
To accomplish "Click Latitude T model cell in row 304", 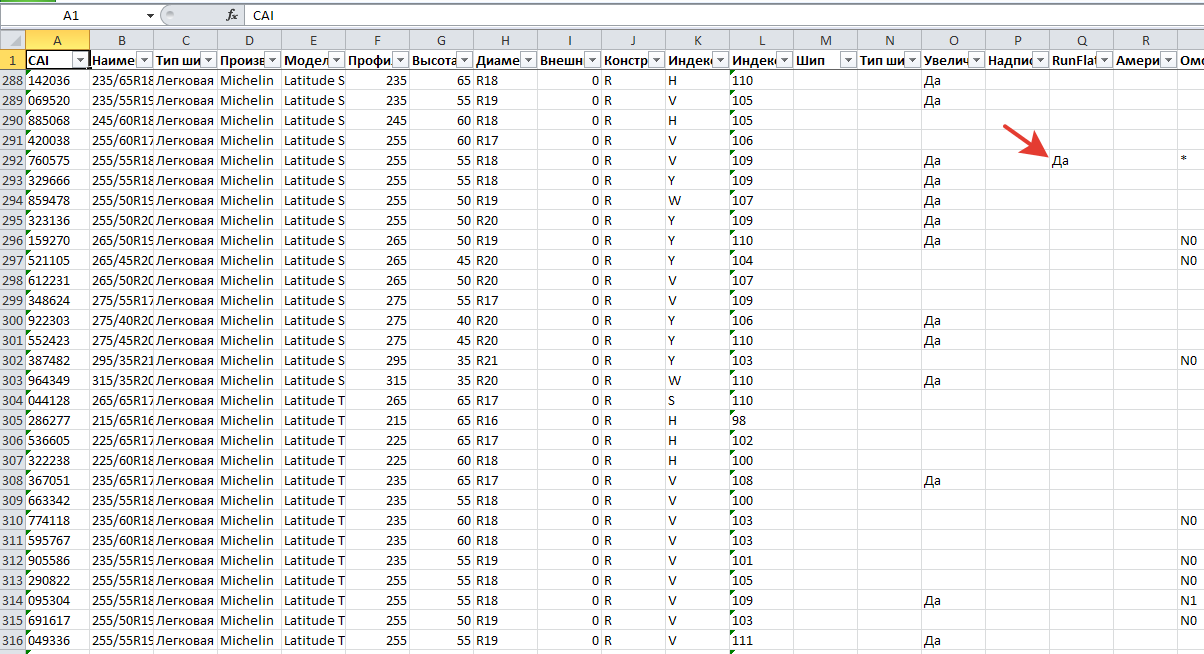I will (313, 400).
